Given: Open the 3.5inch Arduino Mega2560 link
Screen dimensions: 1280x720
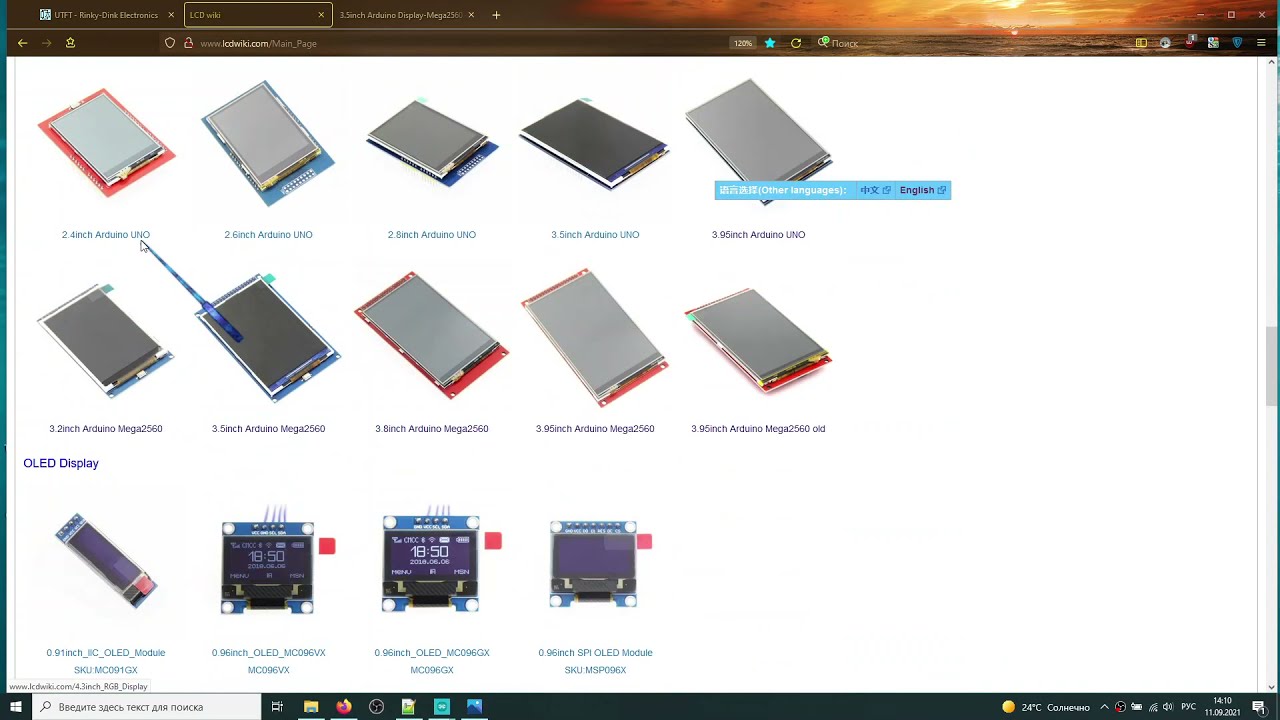Looking at the screenshot, I should pos(268,429).
